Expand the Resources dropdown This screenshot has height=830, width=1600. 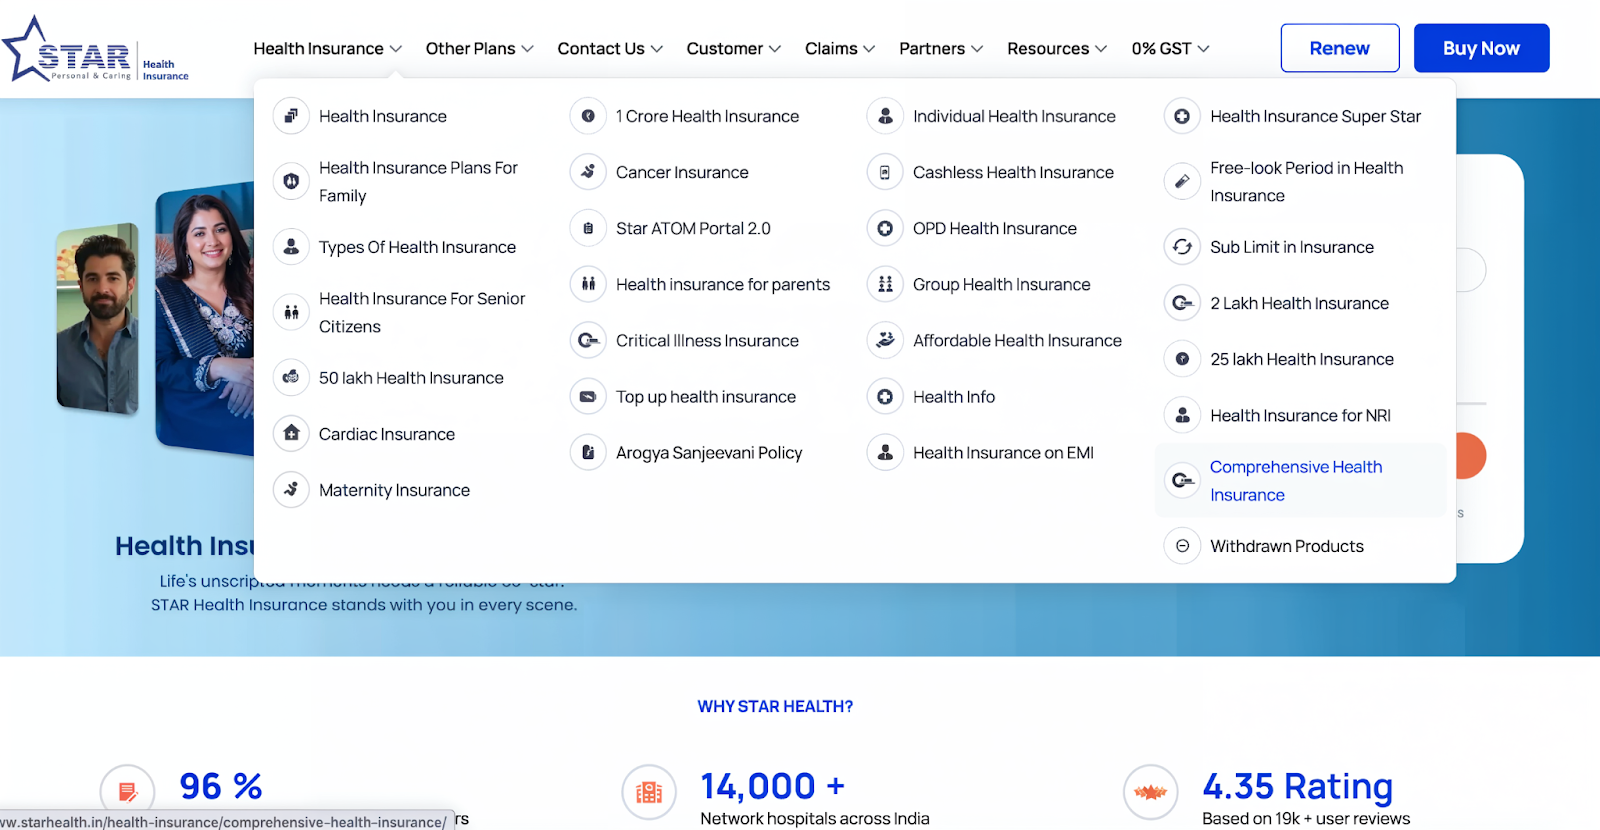coord(1057,48)
